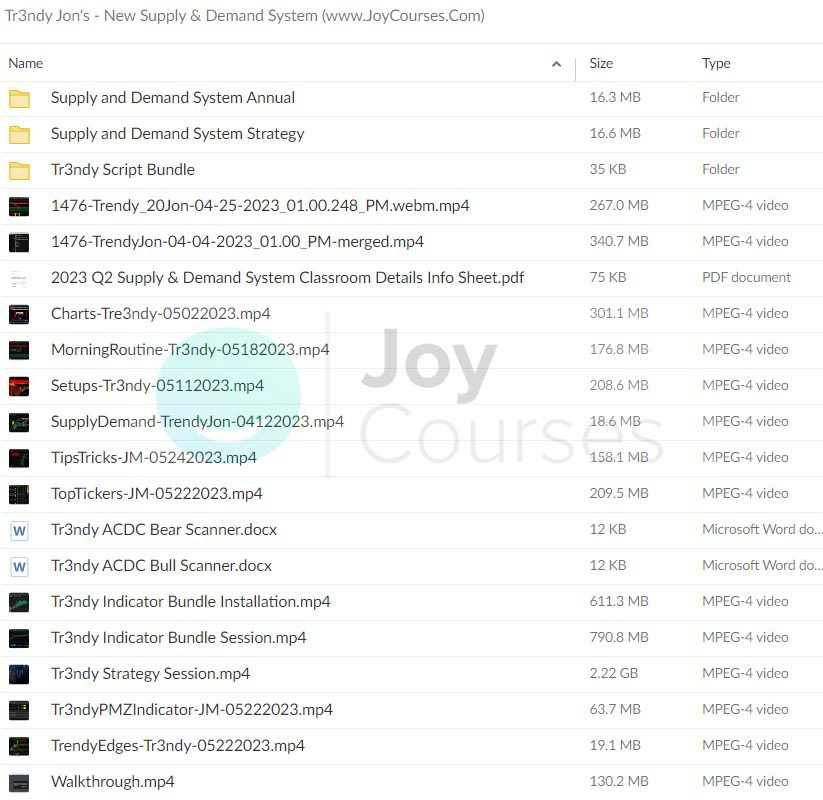This screenshot has width=823, height=800.
Task: Click thumbnail icon of Charts-Tre3ndy-05022023.mp4
Action: 19,314
